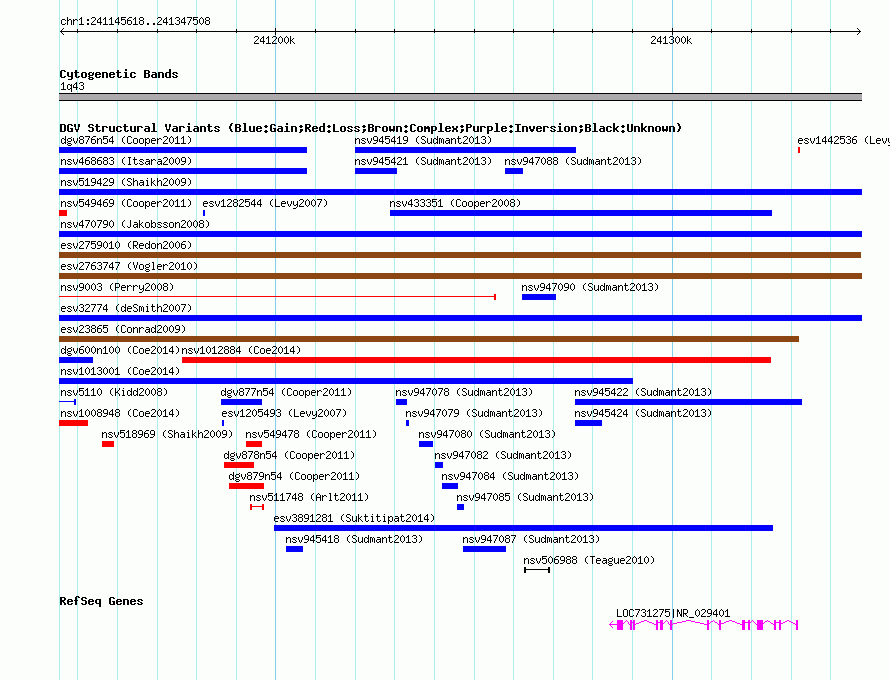Open the nsv945422 (Sudmant2013) blue bar
This screenshot has width=890, height=680.
click(689, 402)
